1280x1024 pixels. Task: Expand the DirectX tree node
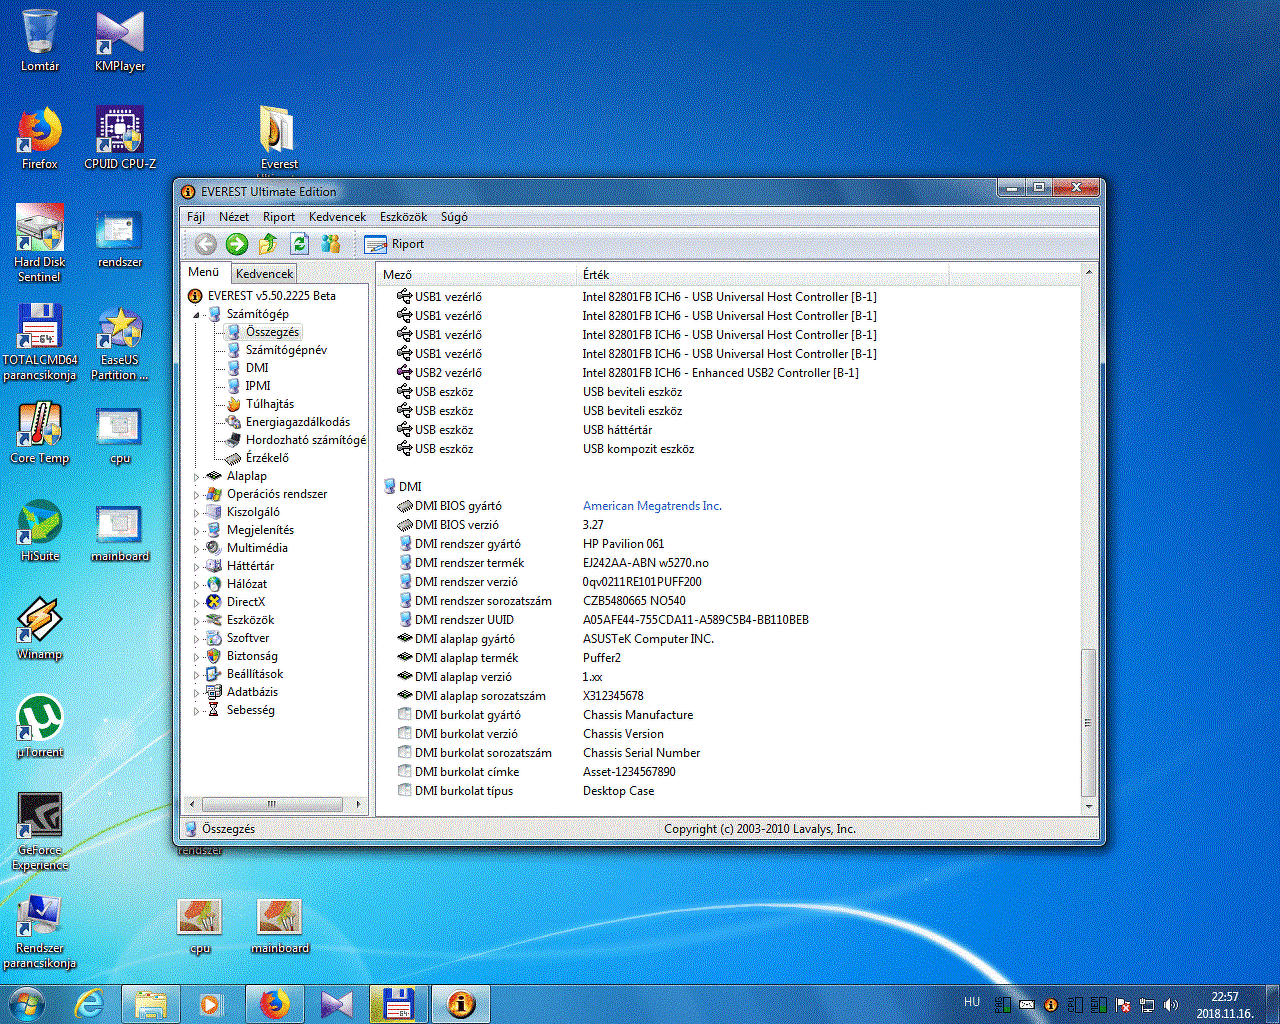pyautogui.click(x=197, y=603)
